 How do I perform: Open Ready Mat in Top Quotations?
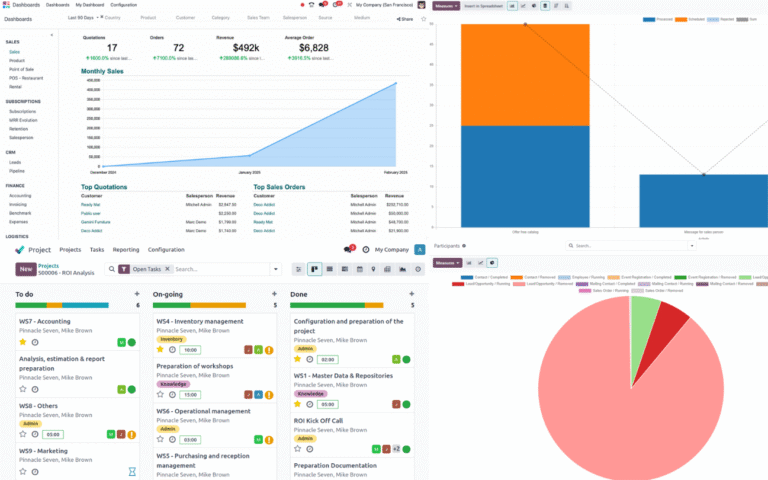coord(91,205)
